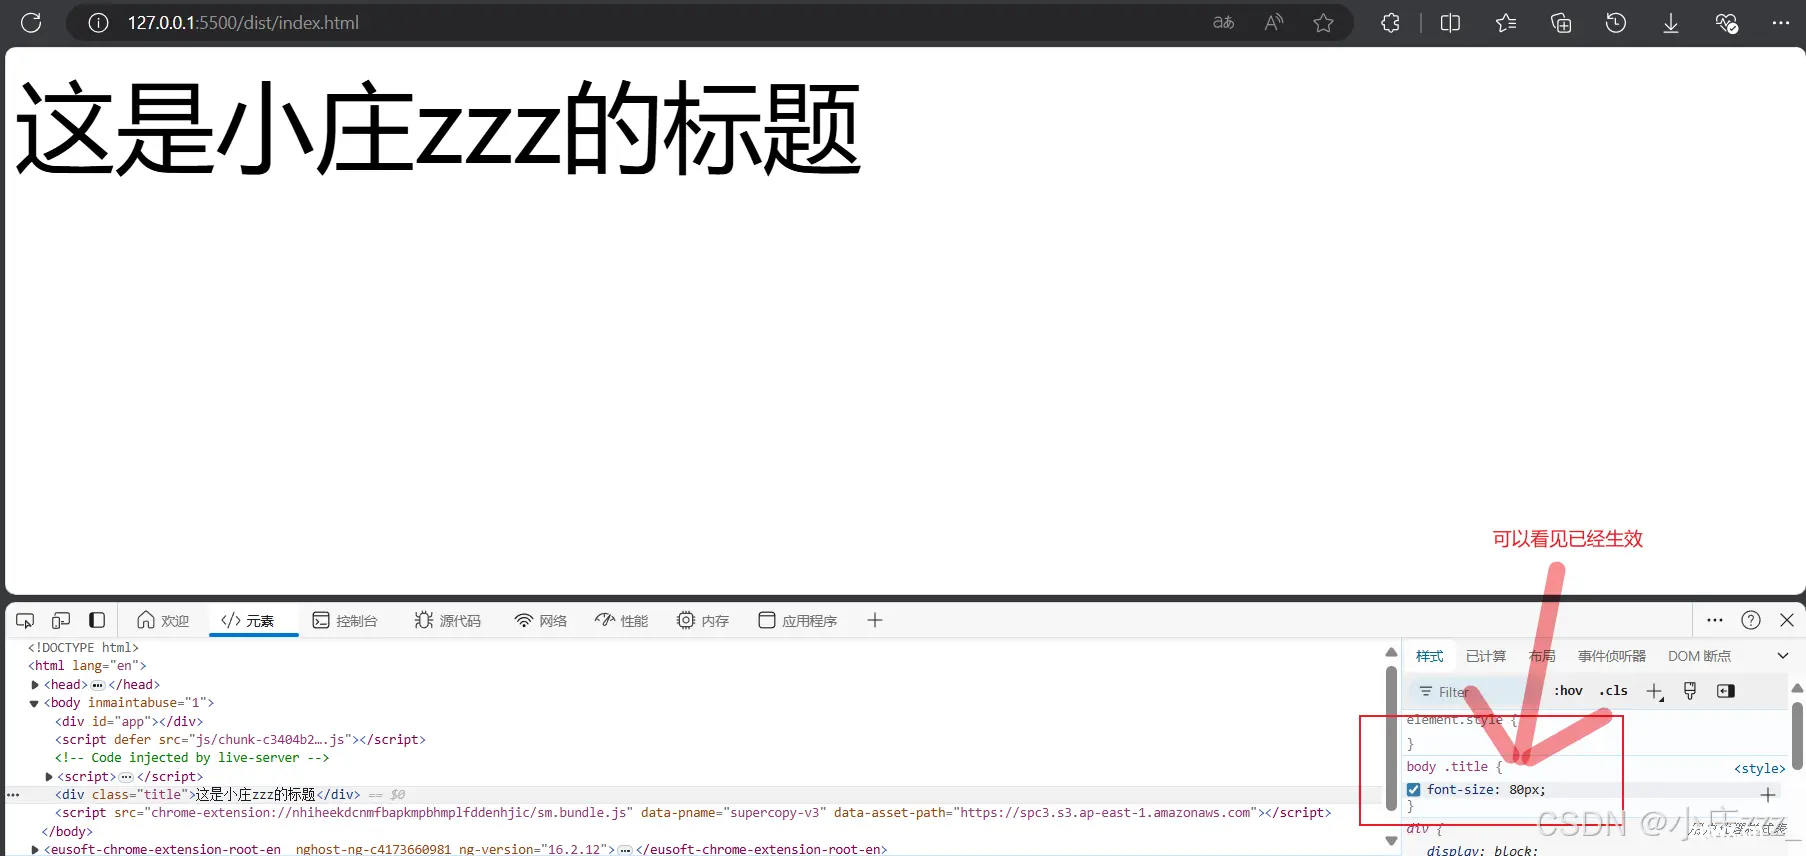The width and height of the screenshot is (1806, 856).
Task: Toggle :hov element state panel
Action: click(x=1568, y=691)
